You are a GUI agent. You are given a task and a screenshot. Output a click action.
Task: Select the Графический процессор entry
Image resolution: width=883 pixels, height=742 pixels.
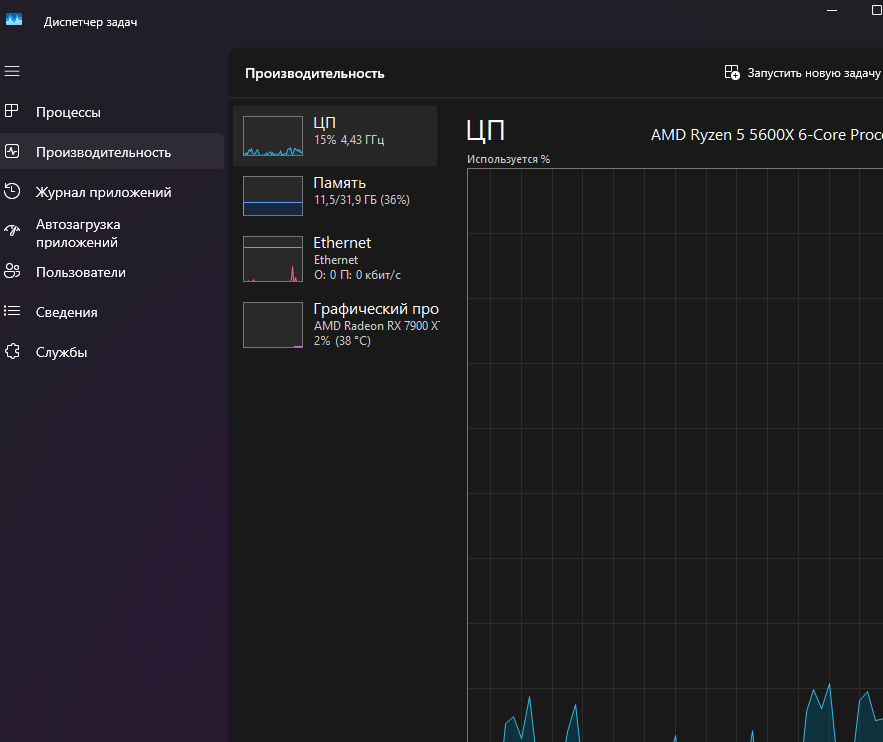click(x=340, y=325)
